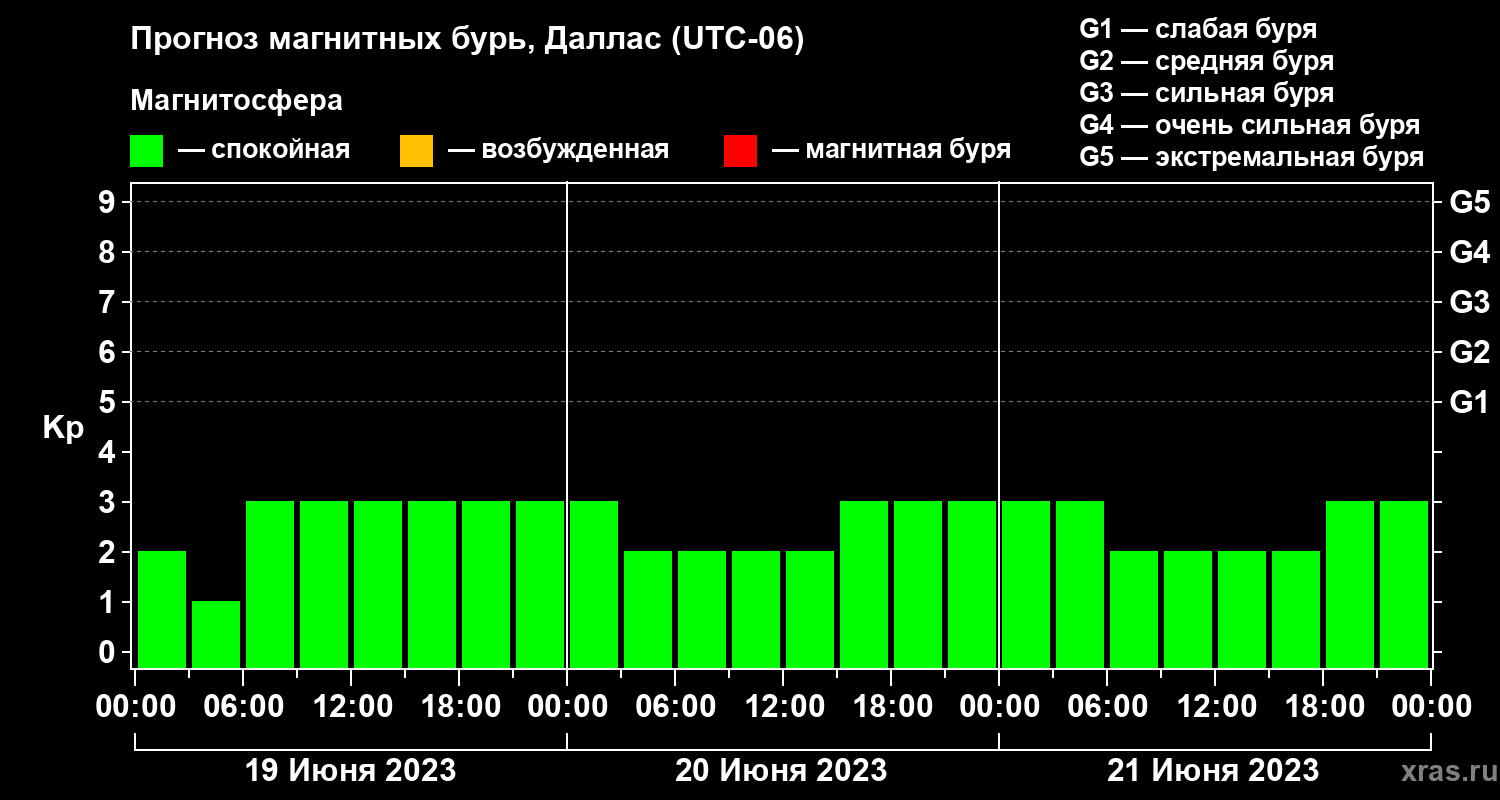Click the date label '20 Июня 2023'
This screenshot has width=1500, height=800.
(x=781, y=771)
